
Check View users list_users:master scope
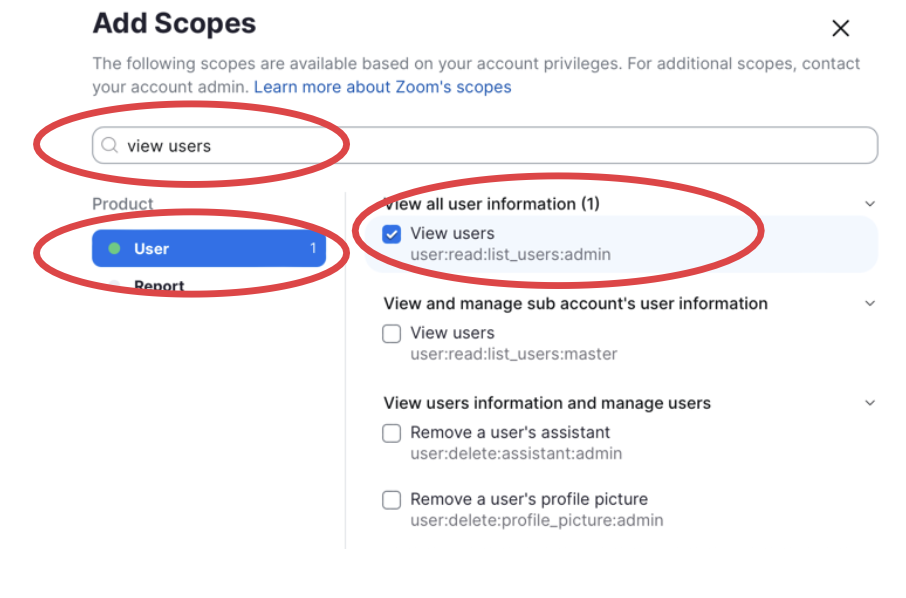[392, 334]
